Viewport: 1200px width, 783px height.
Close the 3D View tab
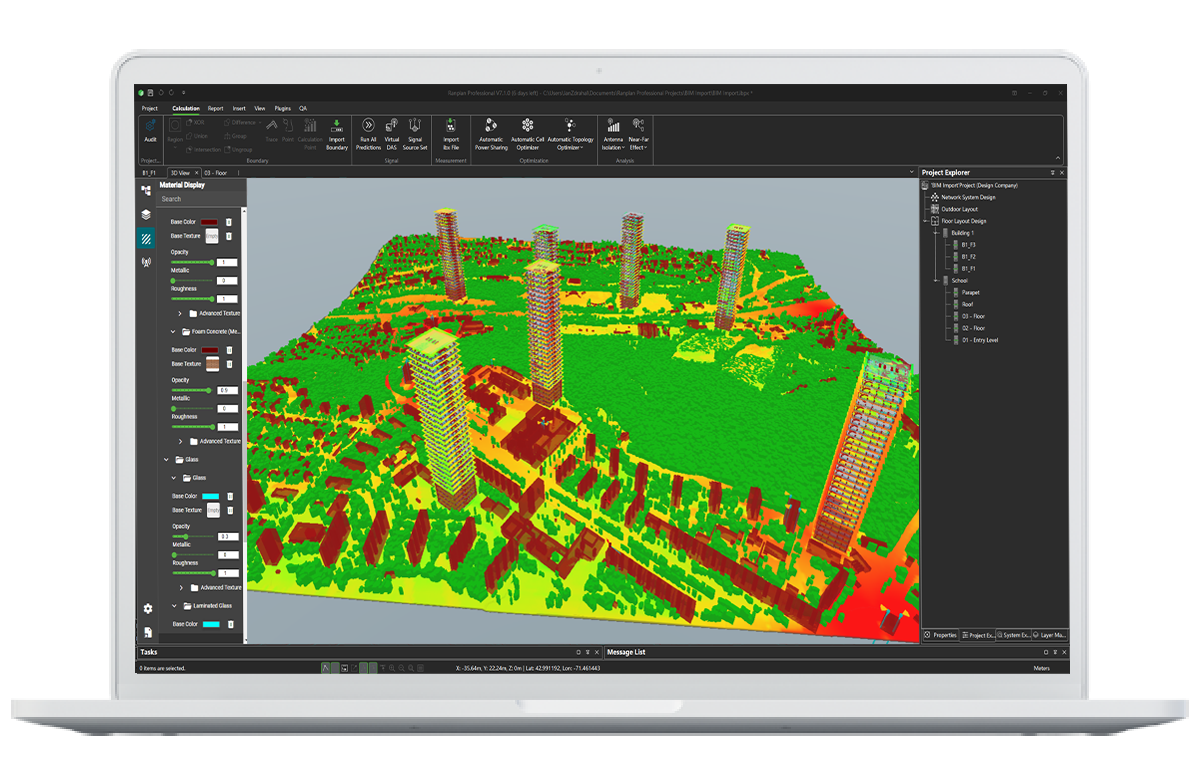[x=196, y=173]
